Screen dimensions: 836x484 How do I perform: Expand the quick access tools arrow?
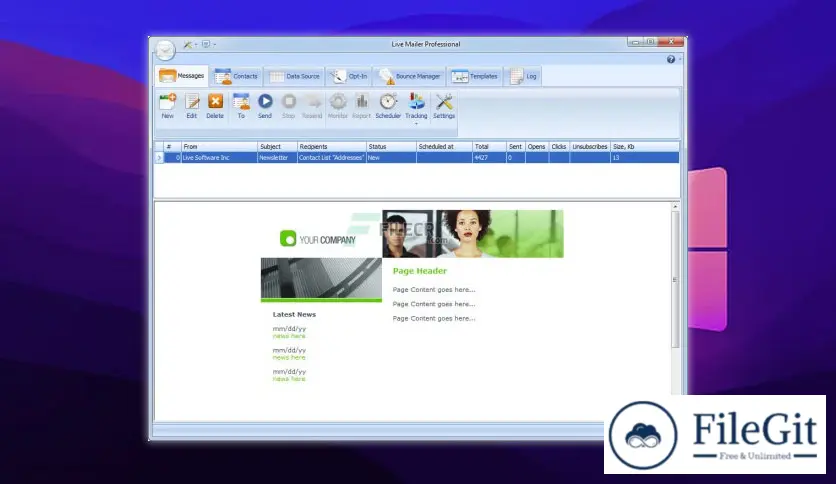(x=196, y=45)
